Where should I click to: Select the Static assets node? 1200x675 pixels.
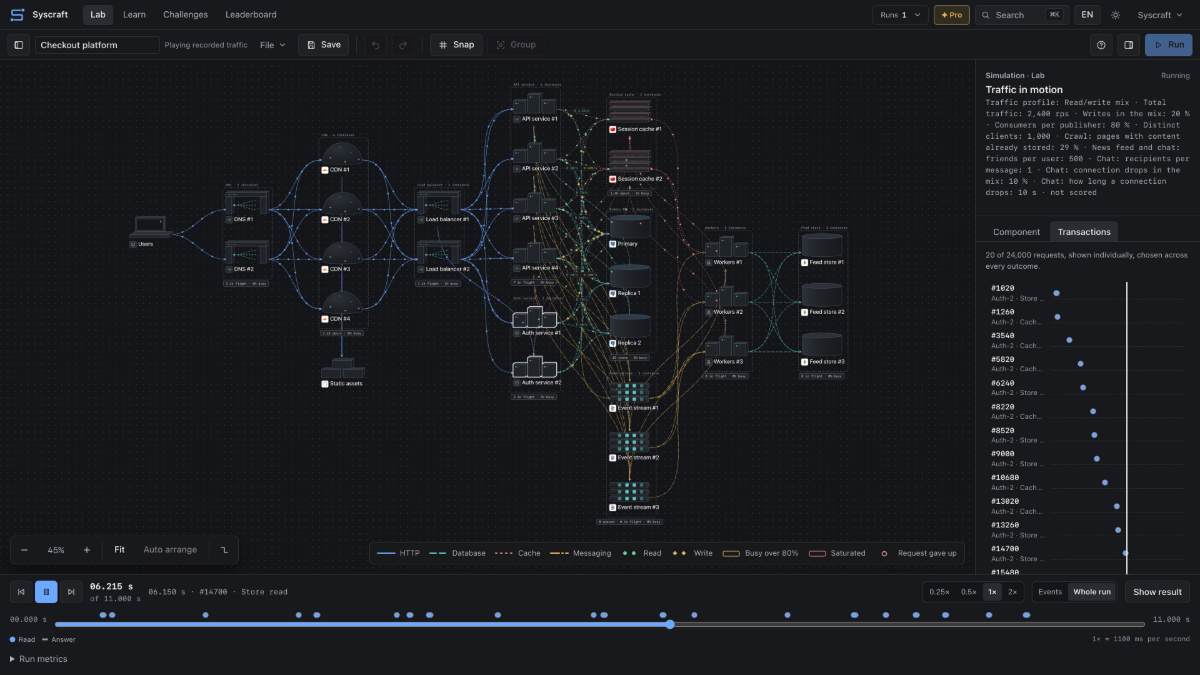click(x=341, y=374)
